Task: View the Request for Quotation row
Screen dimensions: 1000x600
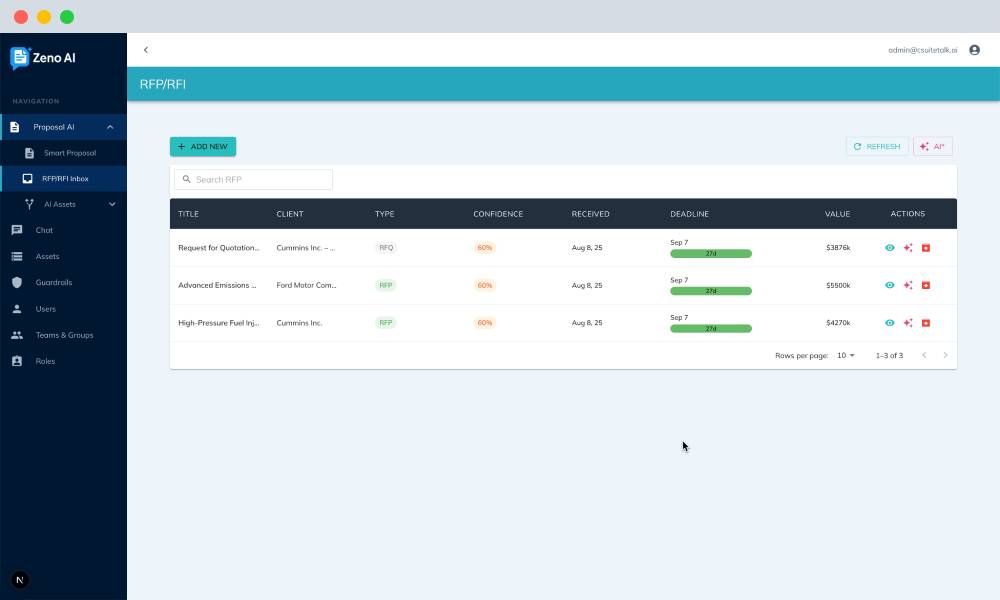Action: (x=890, y=247)
